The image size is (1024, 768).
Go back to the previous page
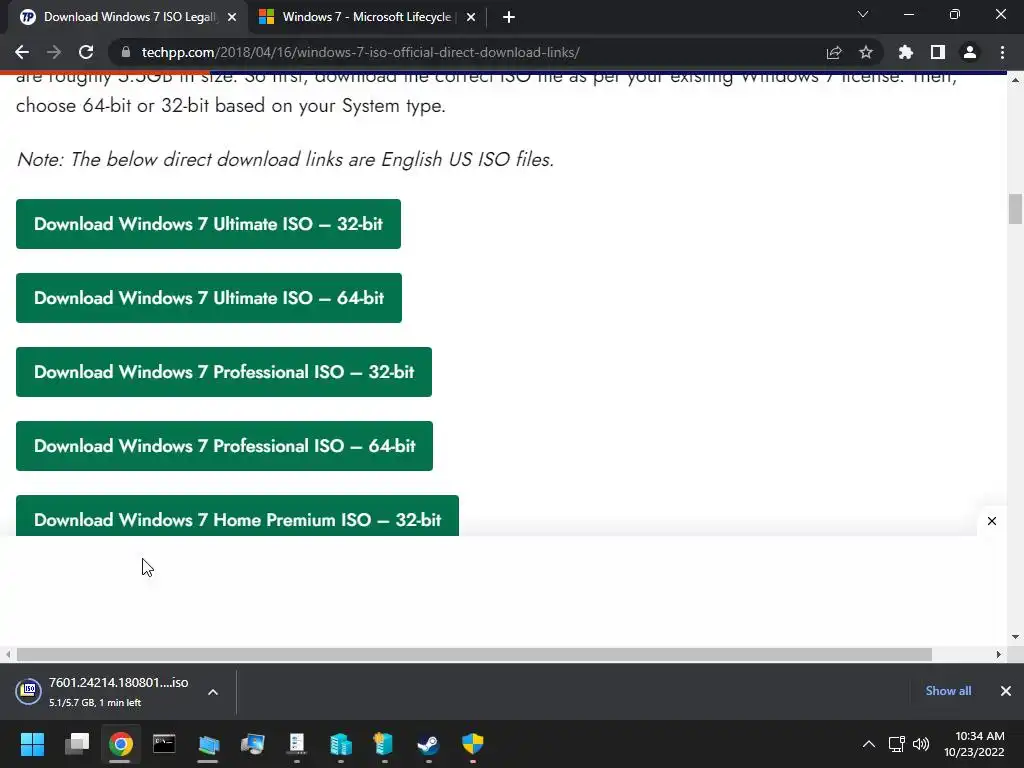22,52
